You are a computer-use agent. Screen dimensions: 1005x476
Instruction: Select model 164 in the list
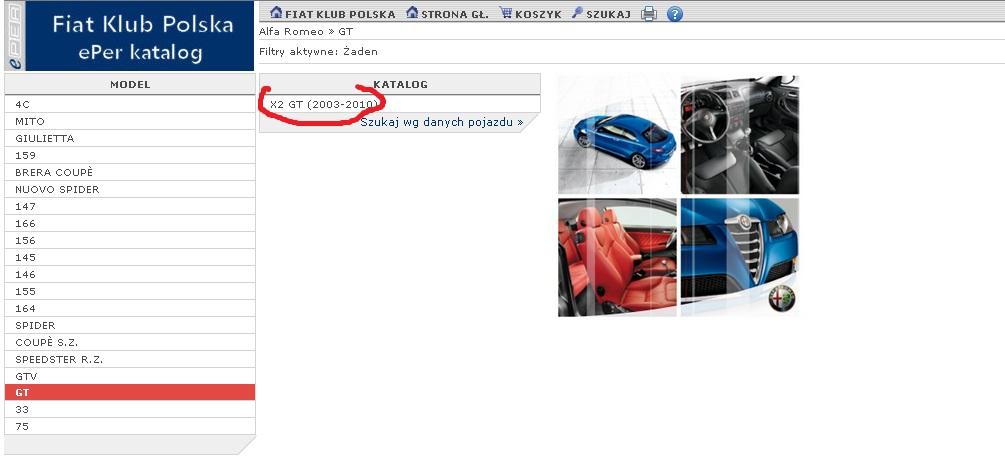pos(130,308)
